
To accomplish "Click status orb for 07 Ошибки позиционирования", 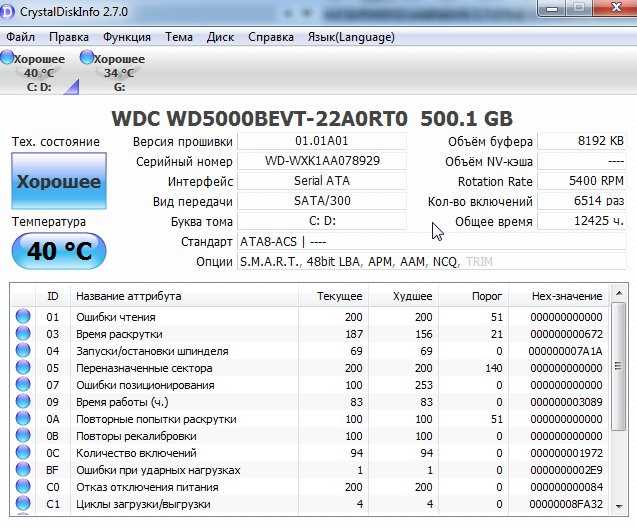I will point(23,384).
